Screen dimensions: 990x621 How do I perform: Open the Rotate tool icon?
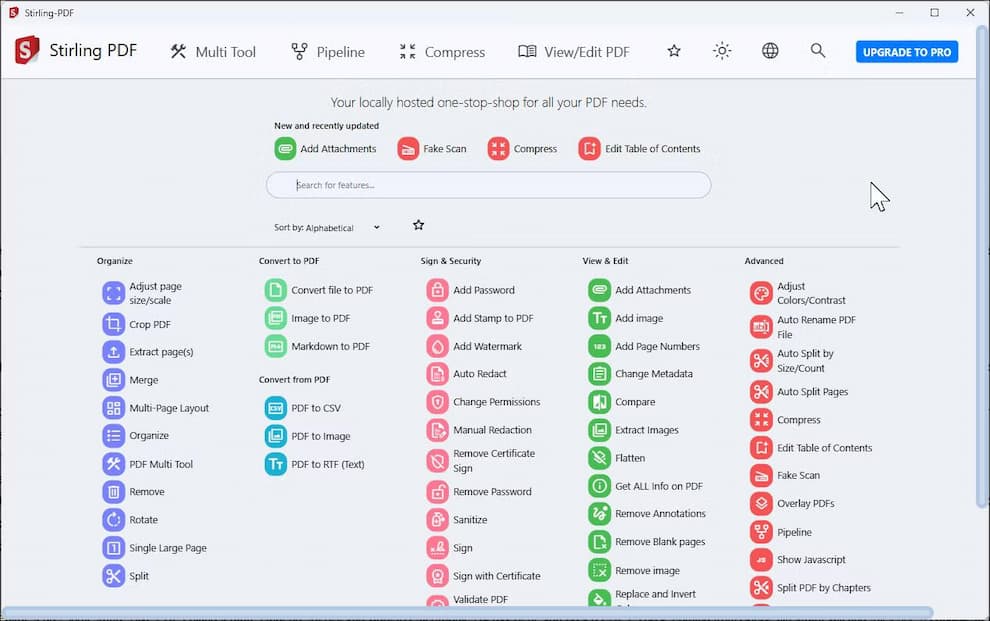114,520
